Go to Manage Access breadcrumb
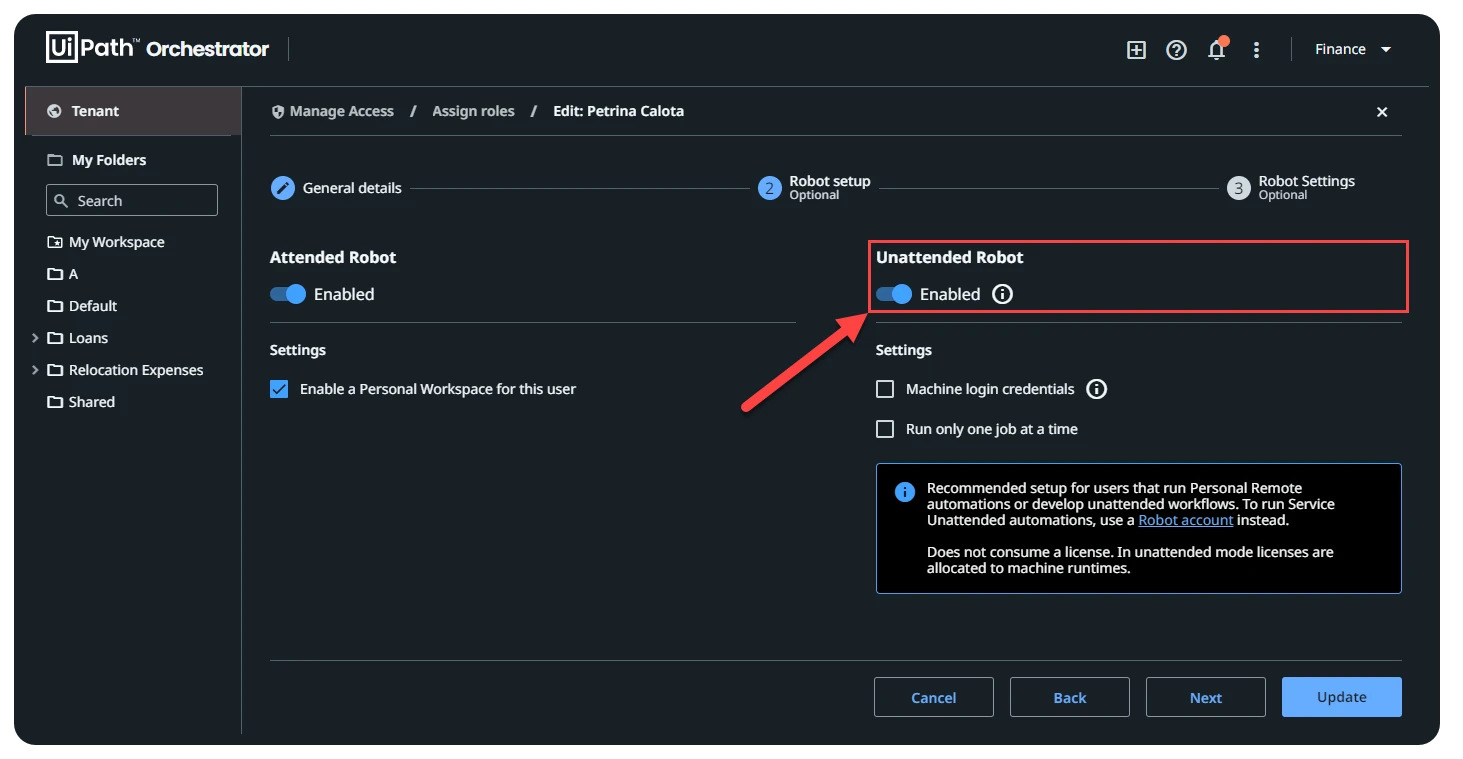Screen dimensions: 1463x759 333,111
